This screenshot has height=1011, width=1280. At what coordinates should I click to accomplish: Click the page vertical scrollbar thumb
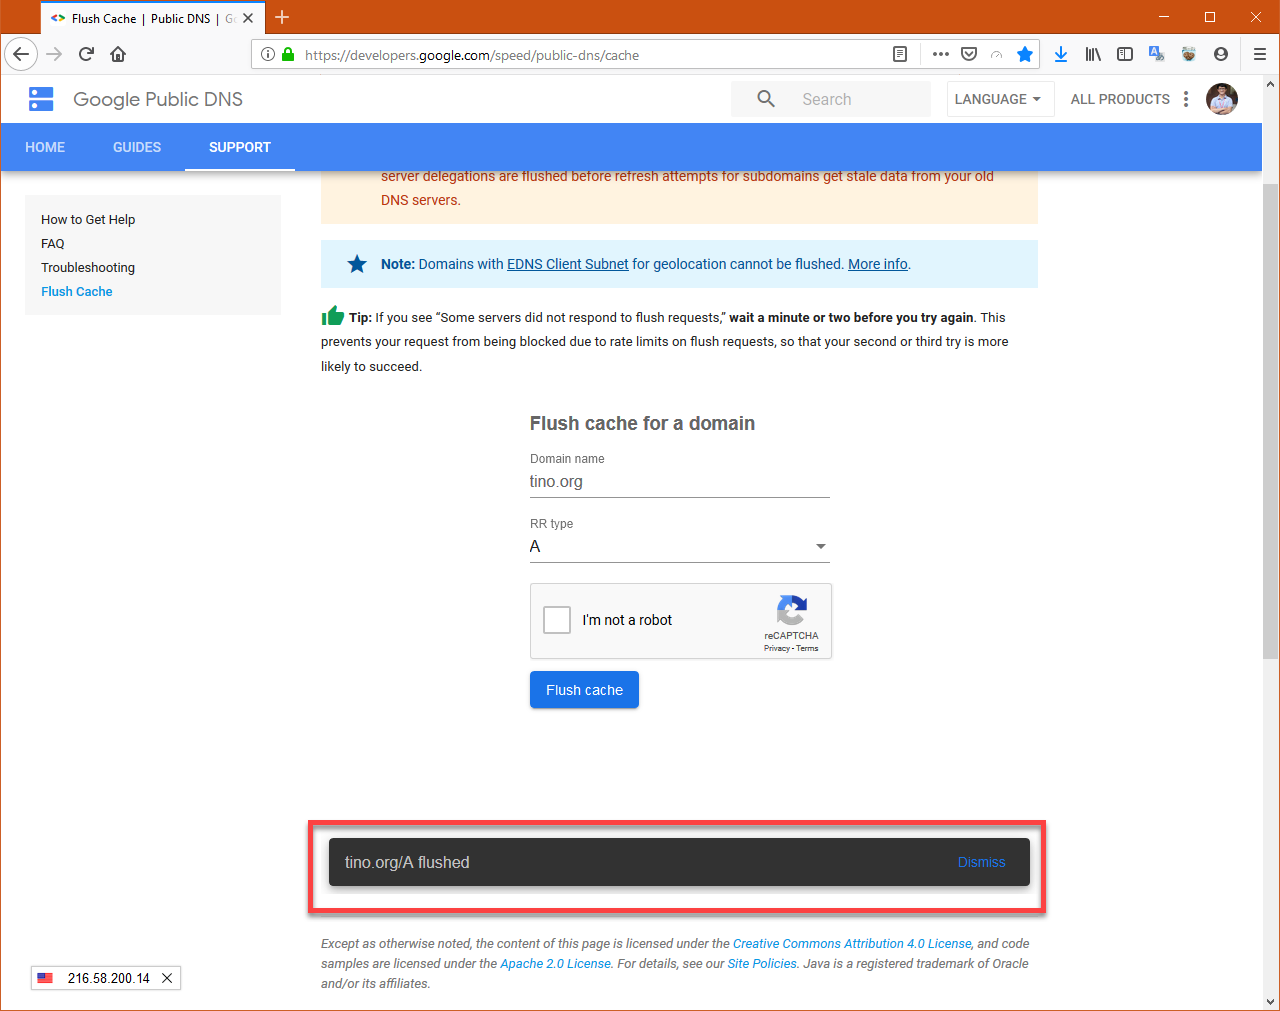pos(1270,420)
